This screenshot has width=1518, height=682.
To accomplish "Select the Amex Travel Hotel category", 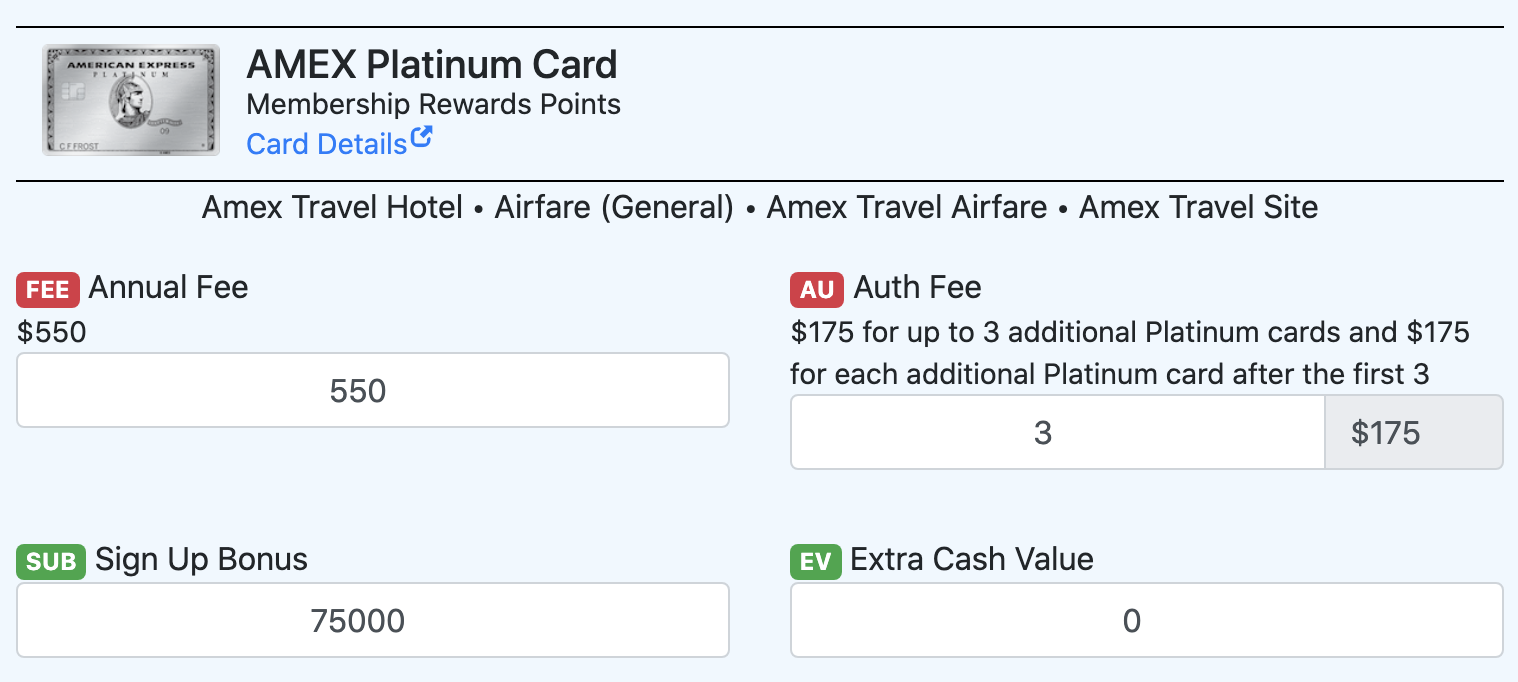I will pos(332,208).
